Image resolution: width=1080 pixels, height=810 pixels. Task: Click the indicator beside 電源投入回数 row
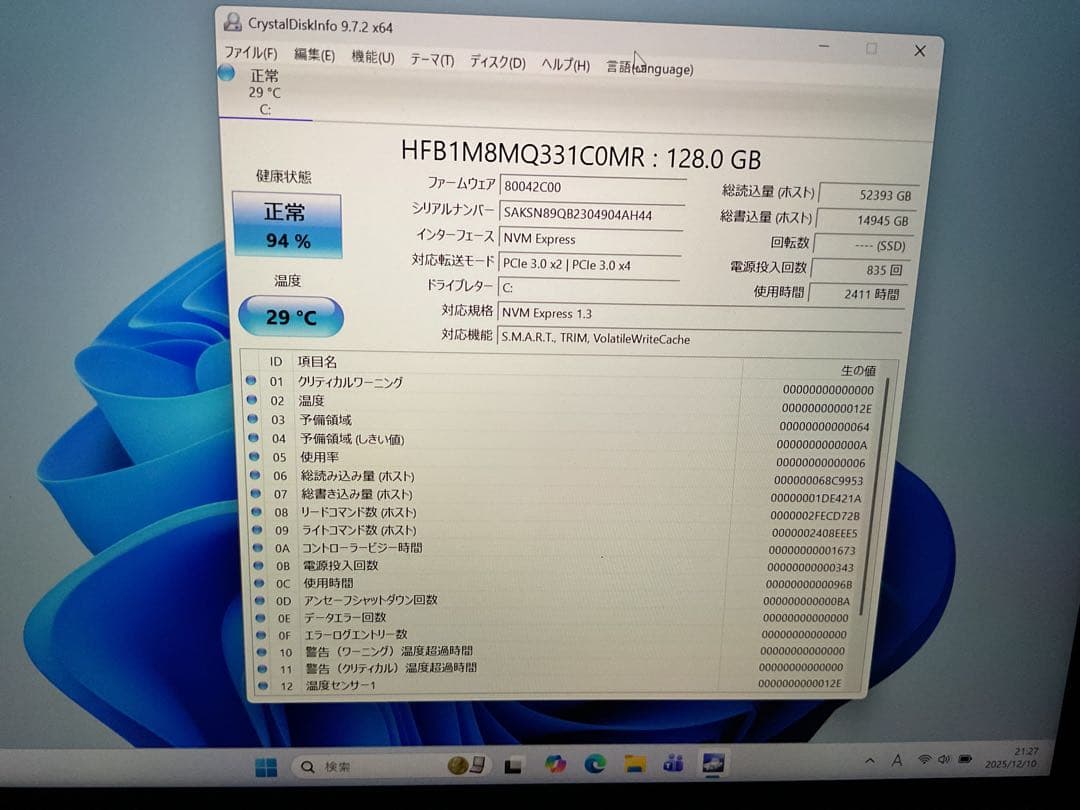click(259, 566)
